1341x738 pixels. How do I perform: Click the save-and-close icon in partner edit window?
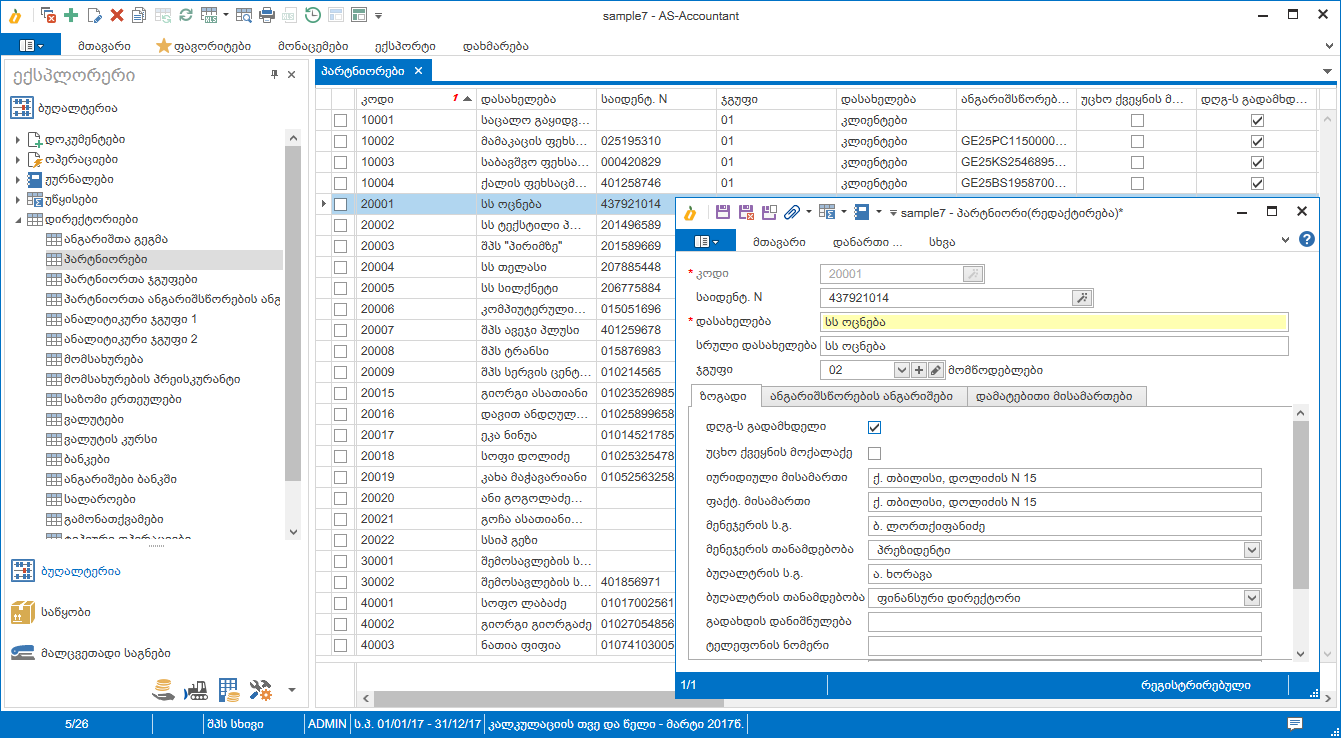tap(746, 212)
